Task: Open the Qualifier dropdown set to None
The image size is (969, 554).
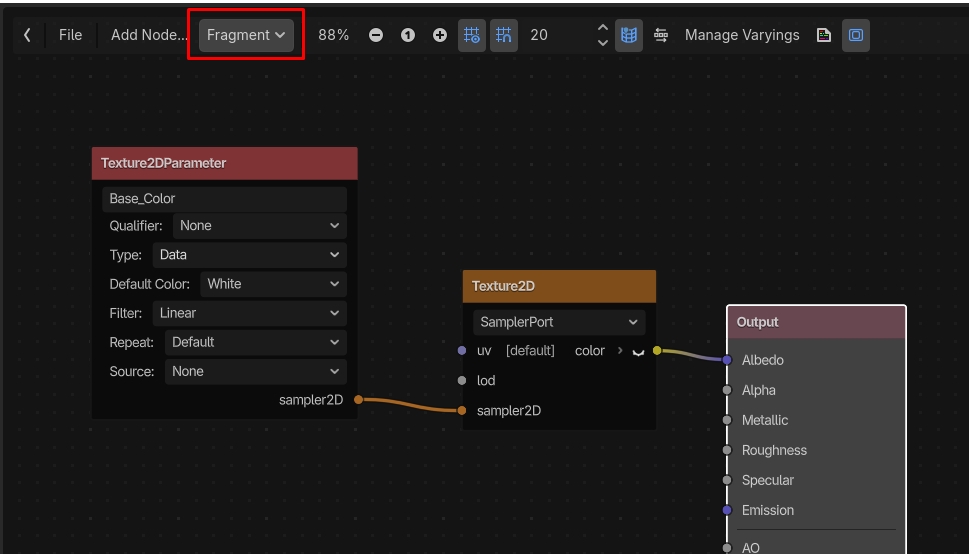Action: pyautogui.click(x=260, y=226)
